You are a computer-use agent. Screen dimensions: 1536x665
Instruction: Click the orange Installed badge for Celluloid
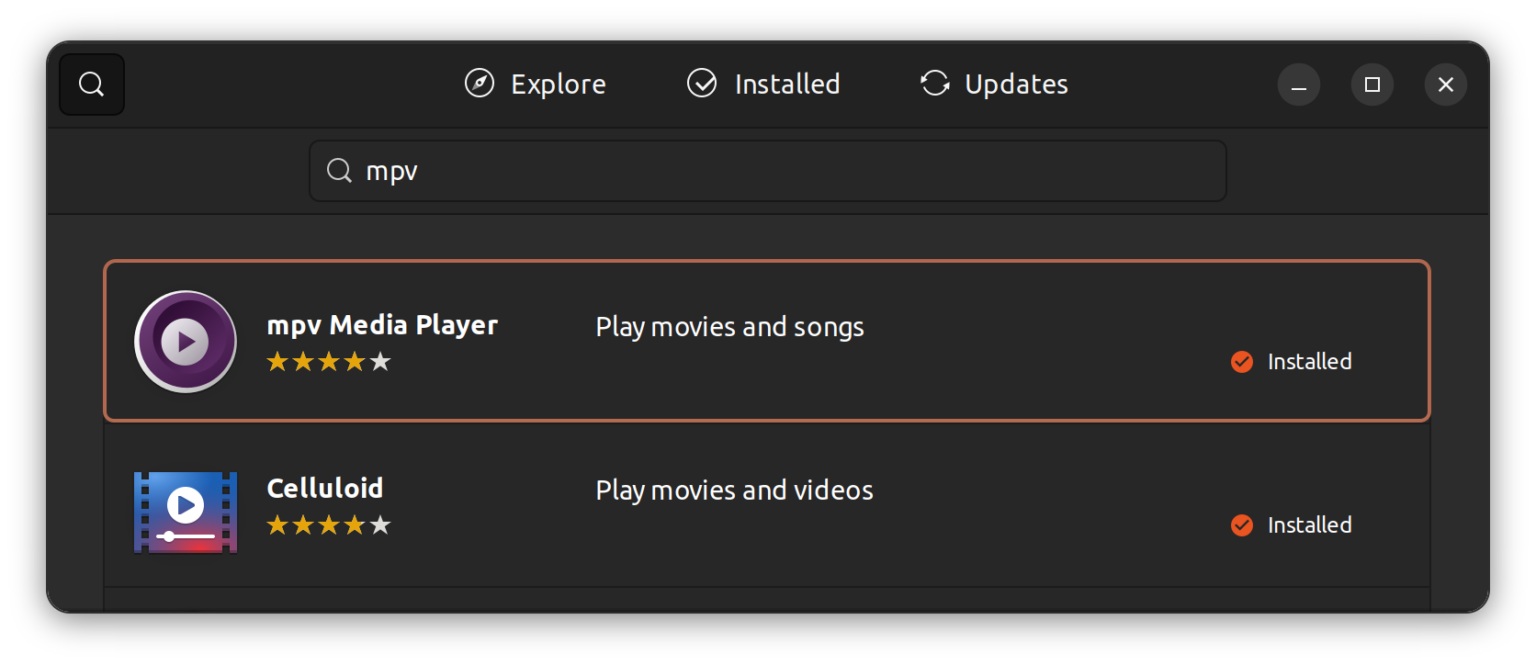click(x=1242, y=525)
